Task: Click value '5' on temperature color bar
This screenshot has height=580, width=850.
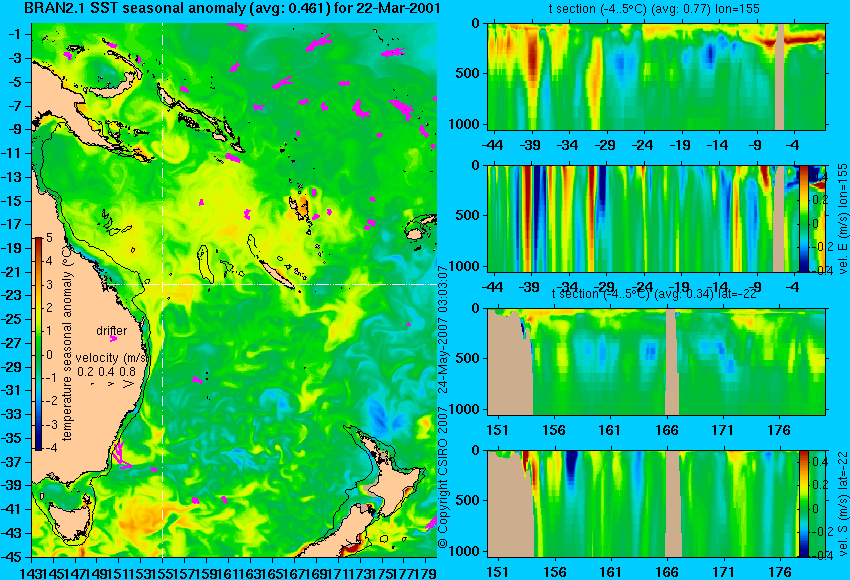Action: (x=49, y=237)
